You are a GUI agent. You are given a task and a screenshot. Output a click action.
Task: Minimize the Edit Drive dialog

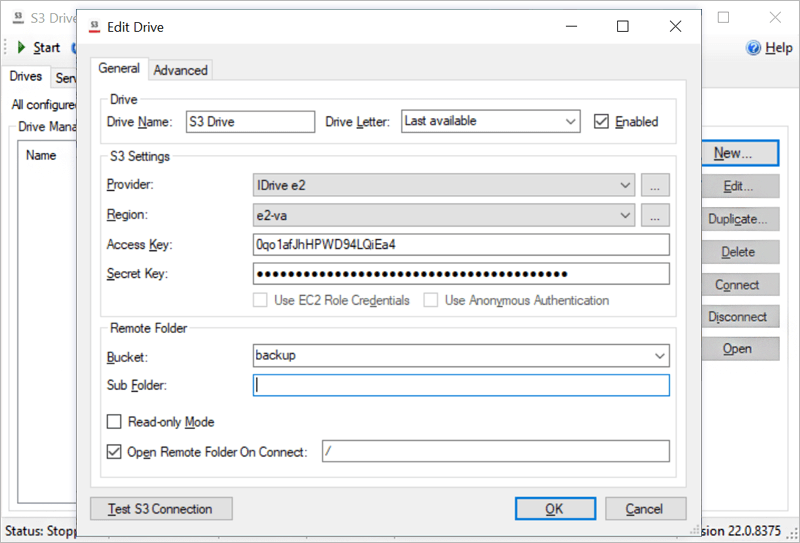coord(571,26)
